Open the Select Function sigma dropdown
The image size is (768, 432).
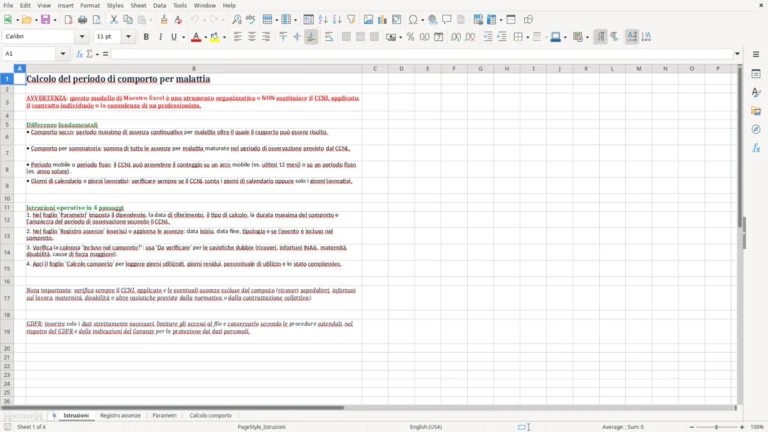pyautogui.click(x=97, y=54)
